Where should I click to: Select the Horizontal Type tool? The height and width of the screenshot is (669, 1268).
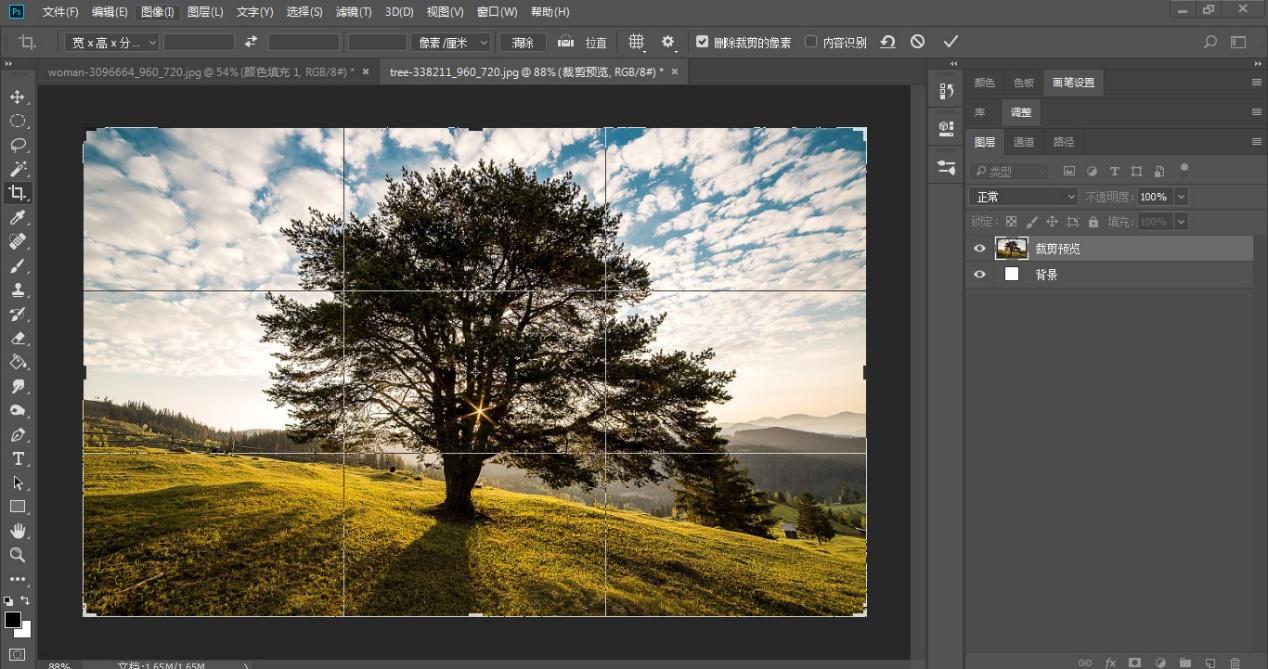pos(18,459)
